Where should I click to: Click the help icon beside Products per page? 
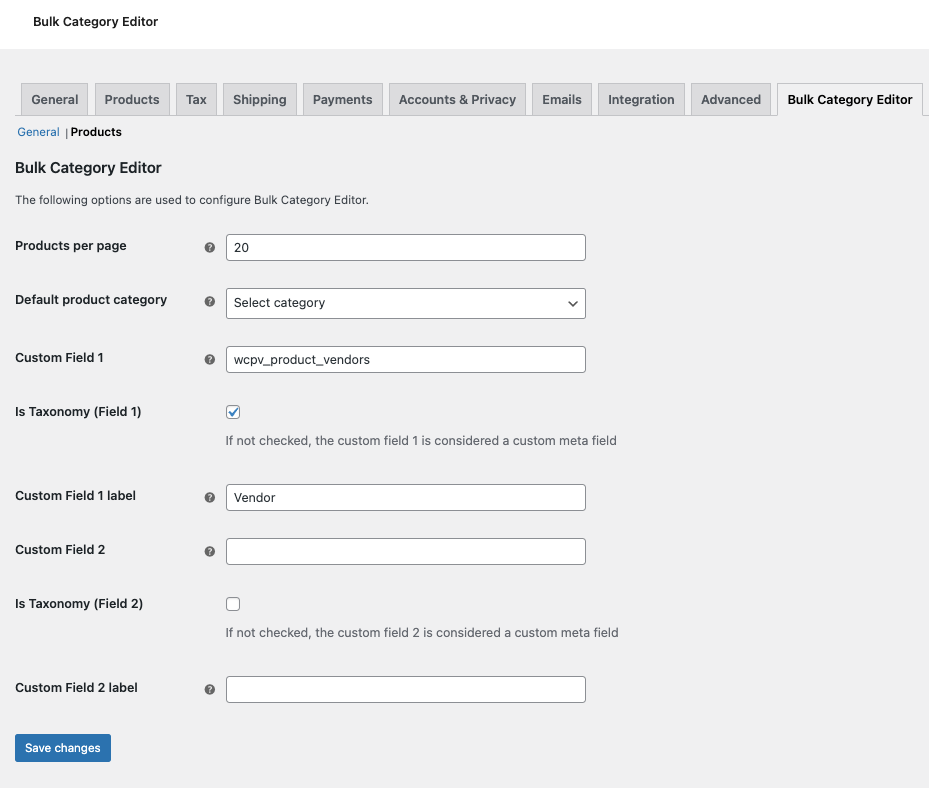click(x=209, y=246)
